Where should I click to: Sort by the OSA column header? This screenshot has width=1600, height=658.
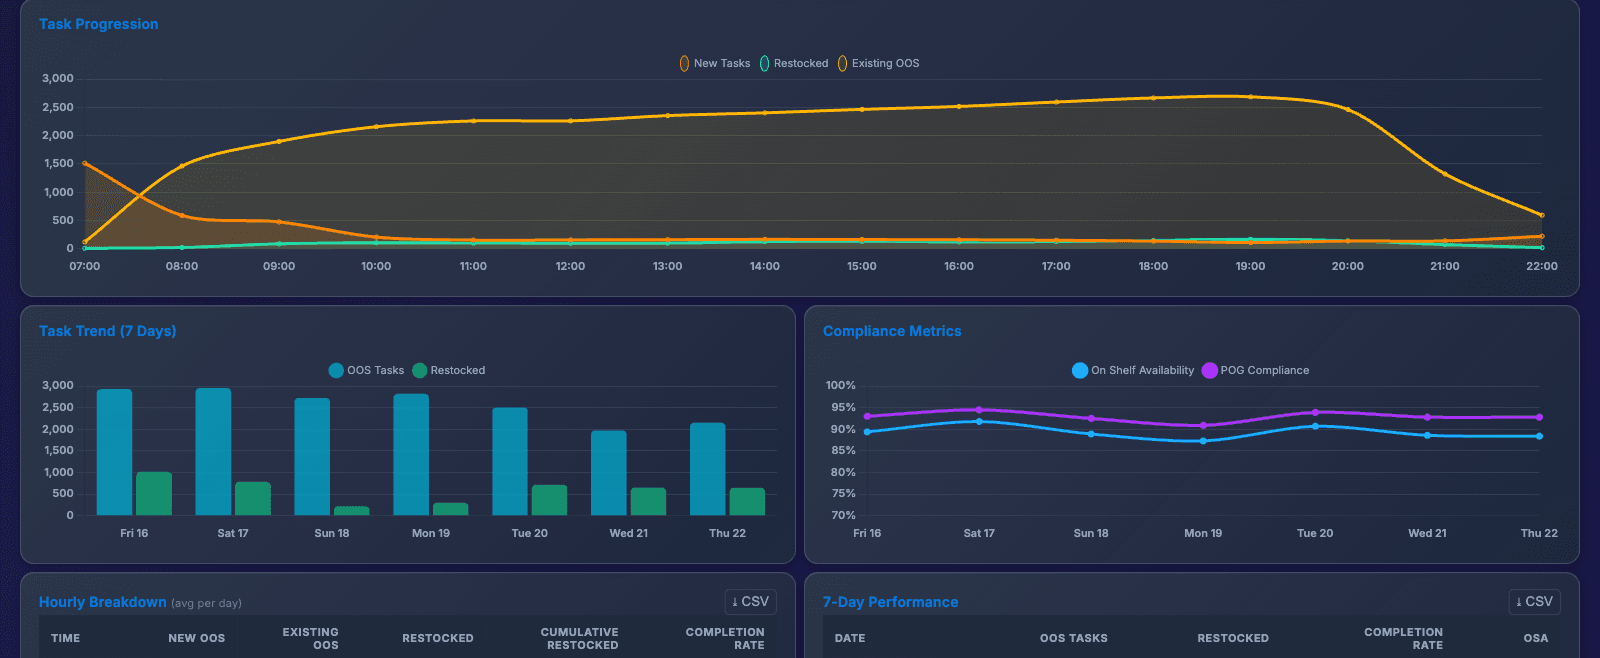click(1536, 638)
